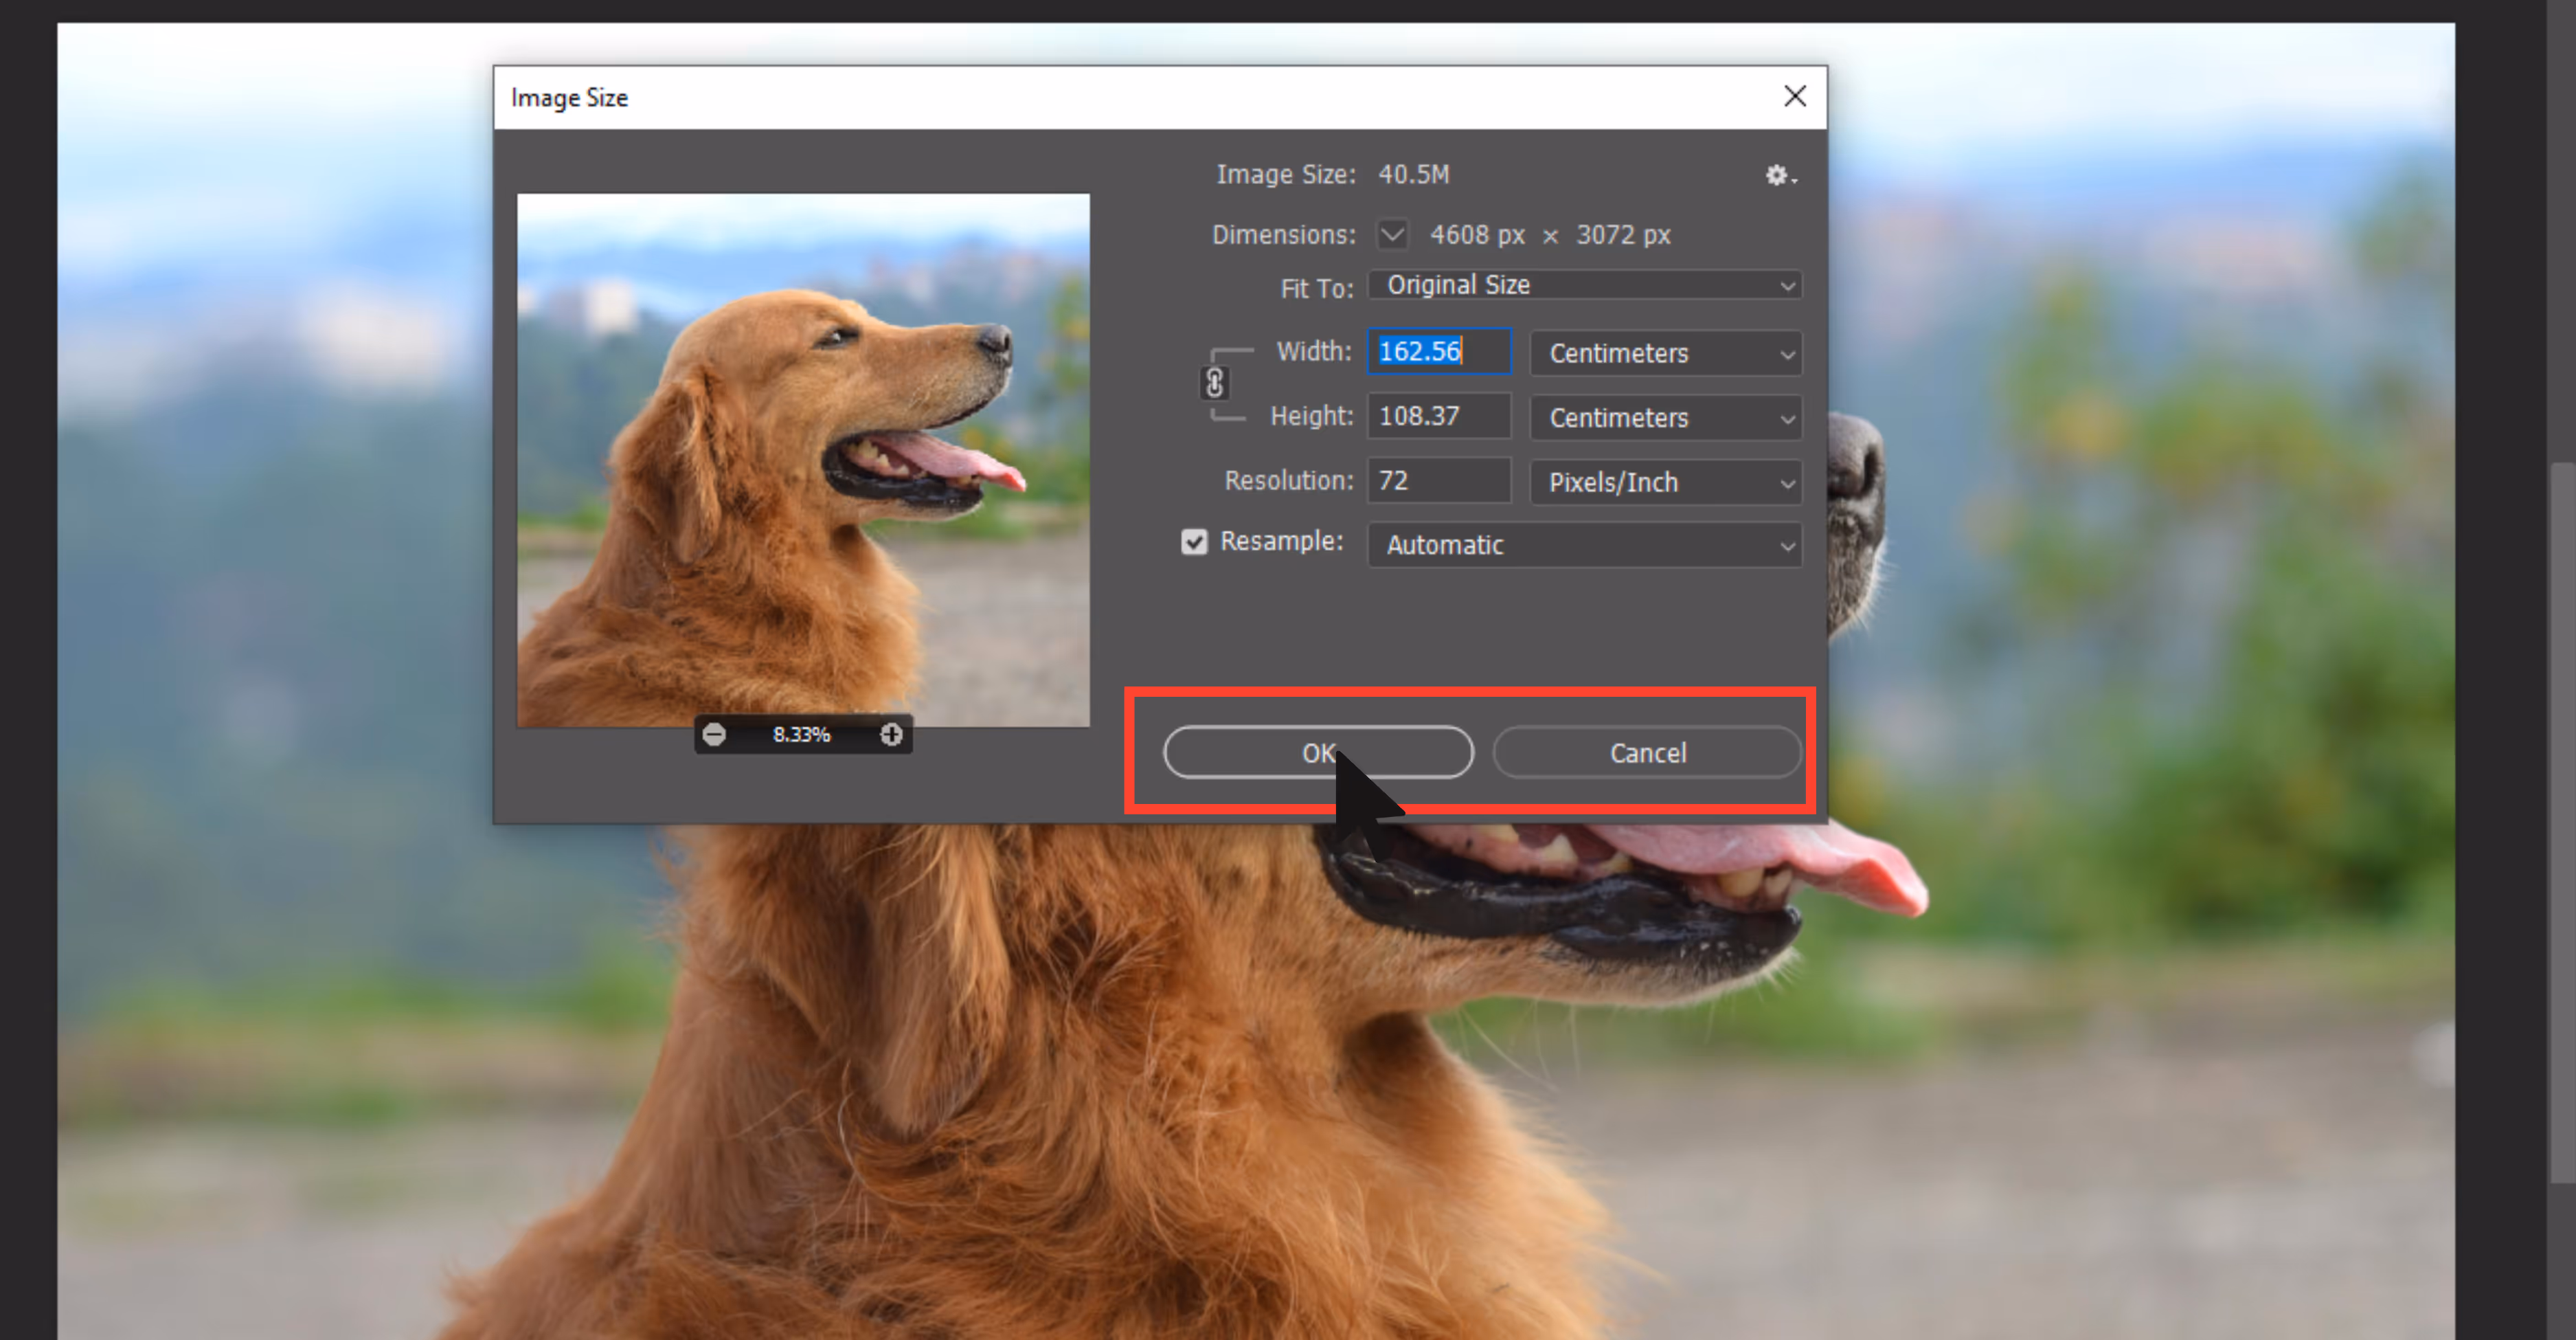This screenshot has height=1340, width=2576.
Task: Click the 40.5M image size value
Action: [1413, 174]
